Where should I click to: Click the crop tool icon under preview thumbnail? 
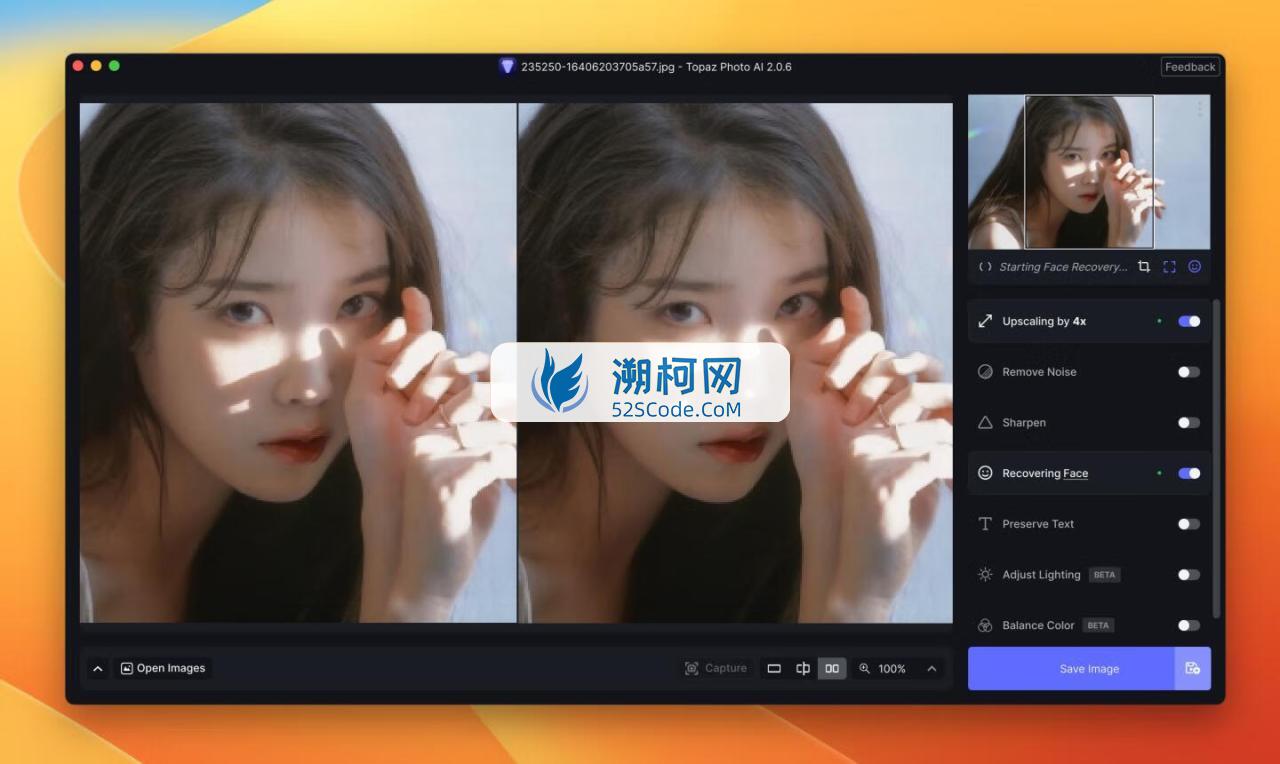[1143, 267]
